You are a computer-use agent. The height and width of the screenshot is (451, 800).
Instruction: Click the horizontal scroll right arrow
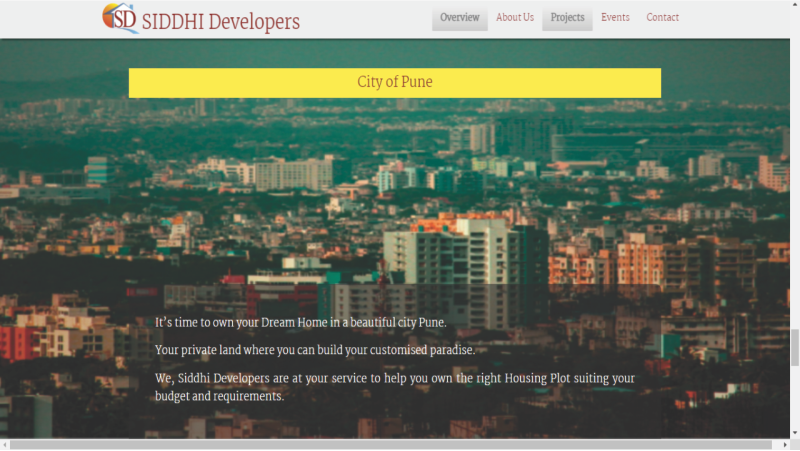pyautogui.click(x=785, y=445)
